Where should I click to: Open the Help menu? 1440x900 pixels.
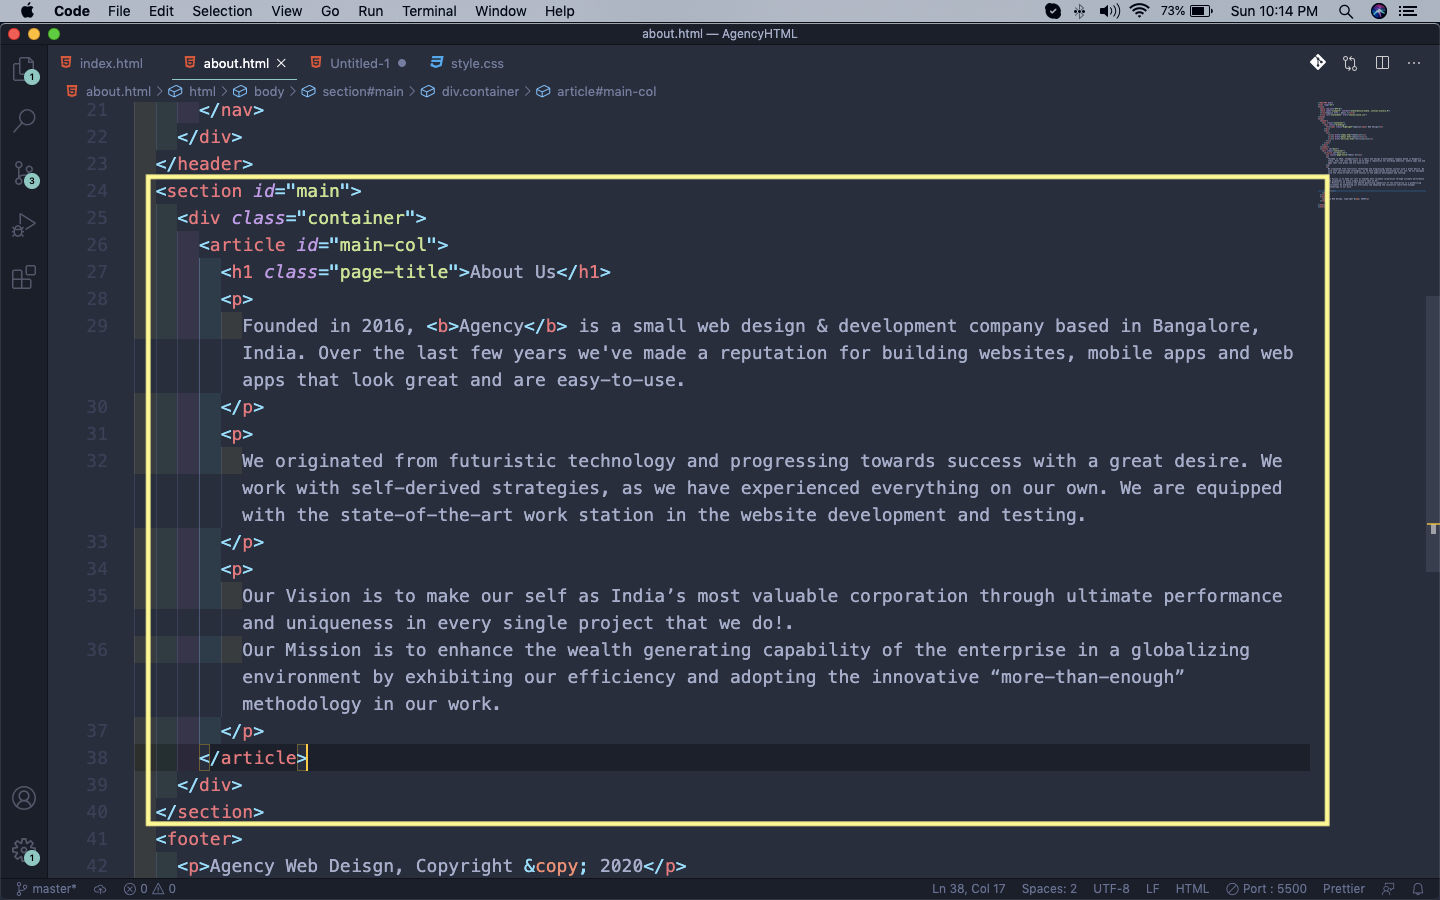[x=560, y=11]
